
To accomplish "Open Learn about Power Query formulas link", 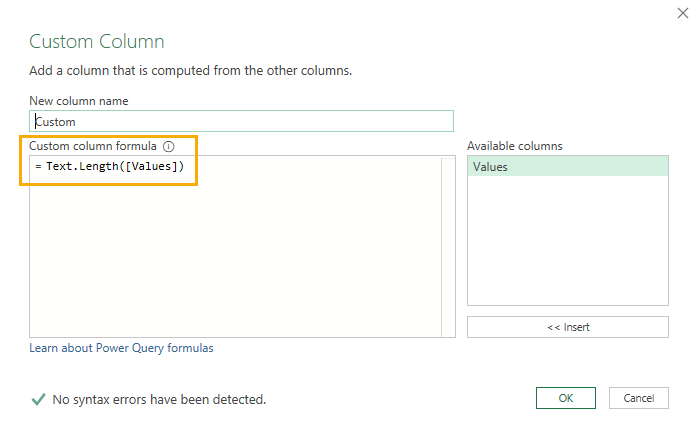I will pyautogui.click(x=121, y=348).
